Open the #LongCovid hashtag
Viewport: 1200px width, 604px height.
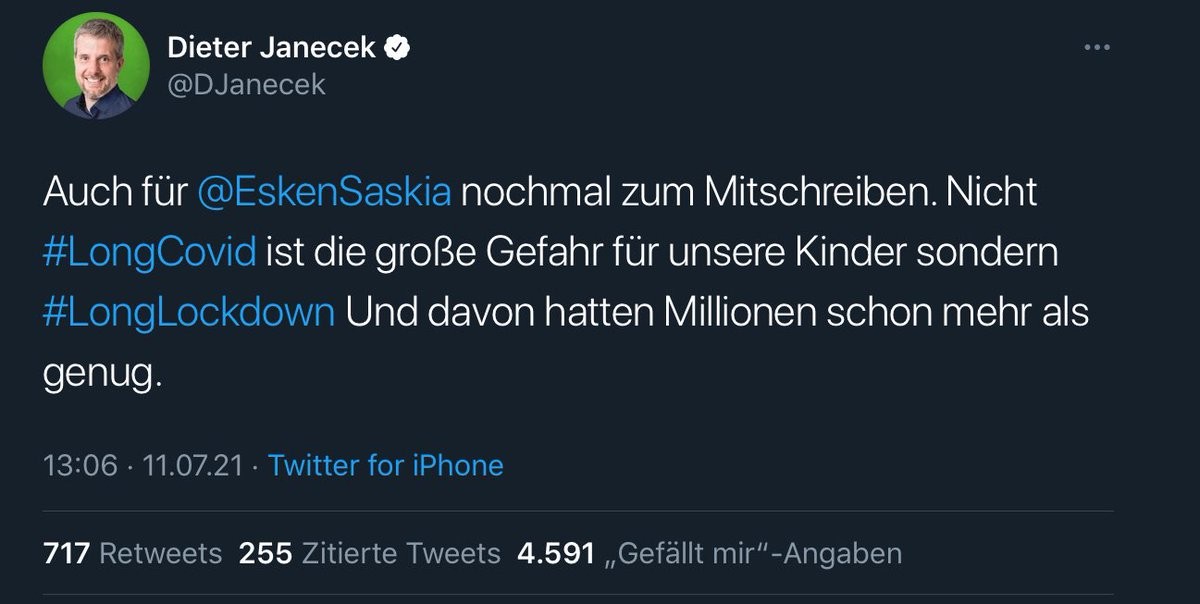150,252
